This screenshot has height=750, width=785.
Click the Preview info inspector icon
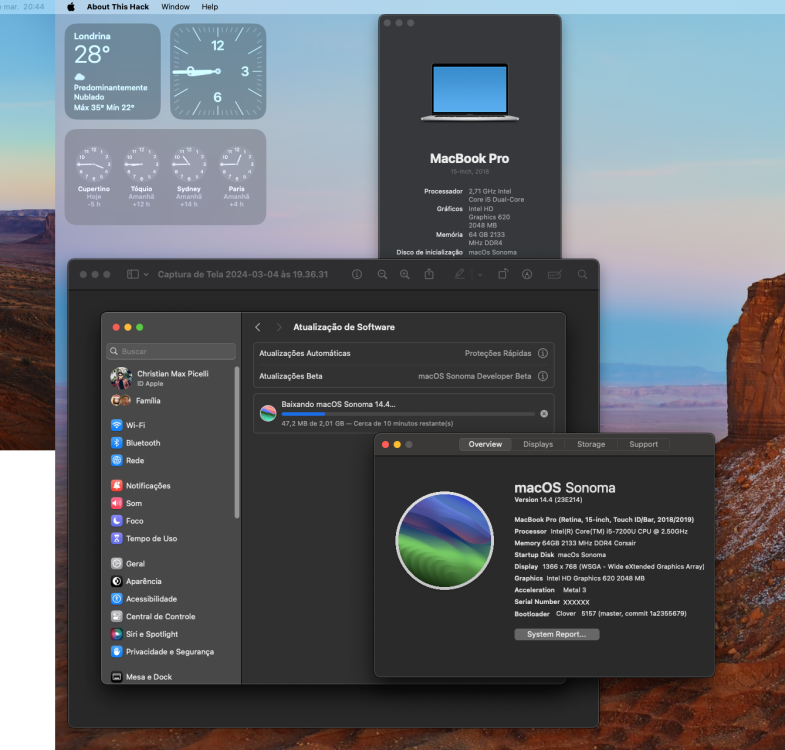pos(356,274)
